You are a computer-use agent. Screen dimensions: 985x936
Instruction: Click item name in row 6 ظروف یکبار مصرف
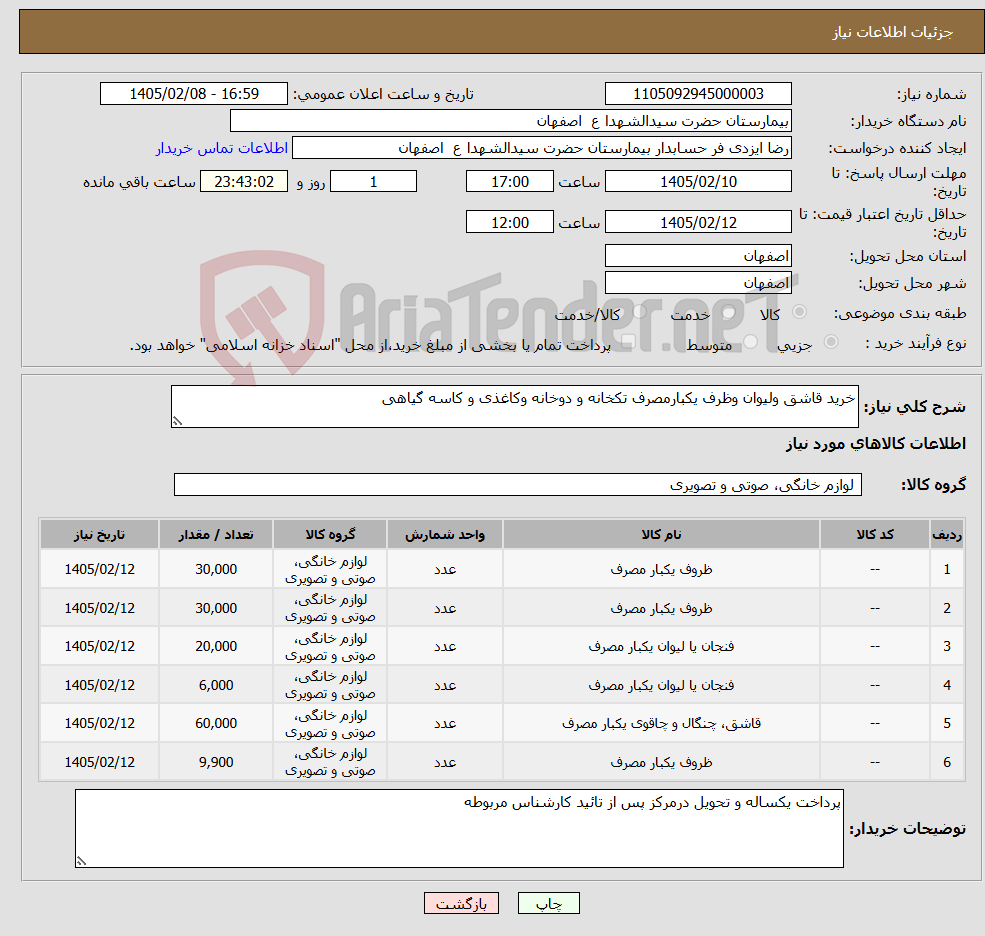tap(661, 763)
